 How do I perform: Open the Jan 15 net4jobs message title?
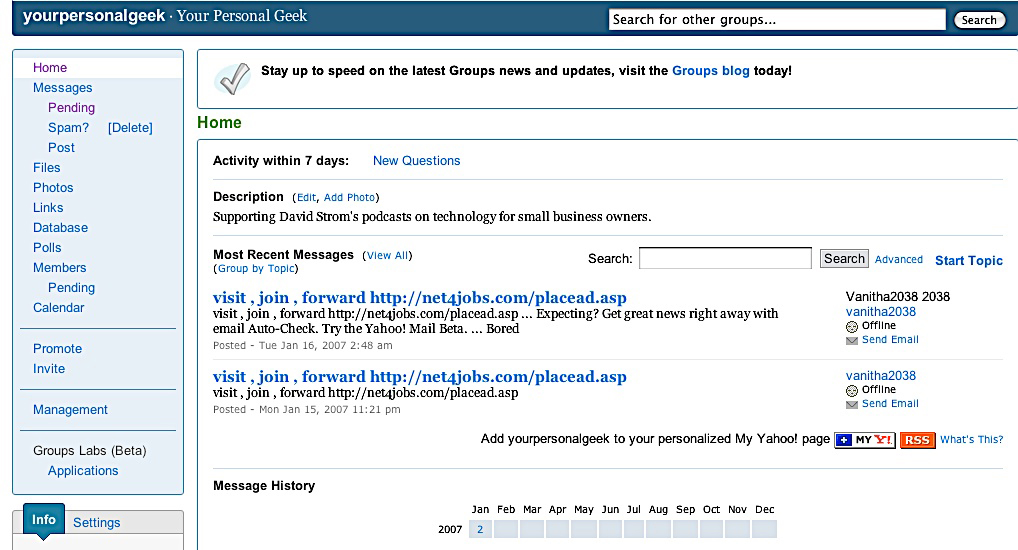pyautogui.click(x=419, y=377)
